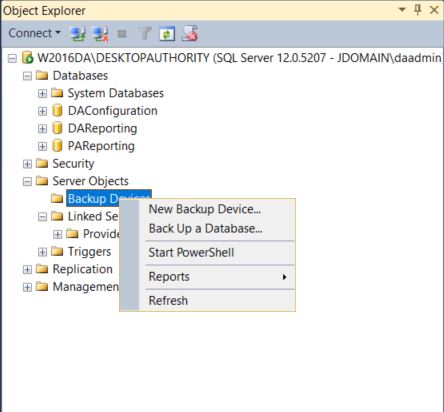Expand the Triggers folder
The image size is (444, 412).
[x=42, y=252]
